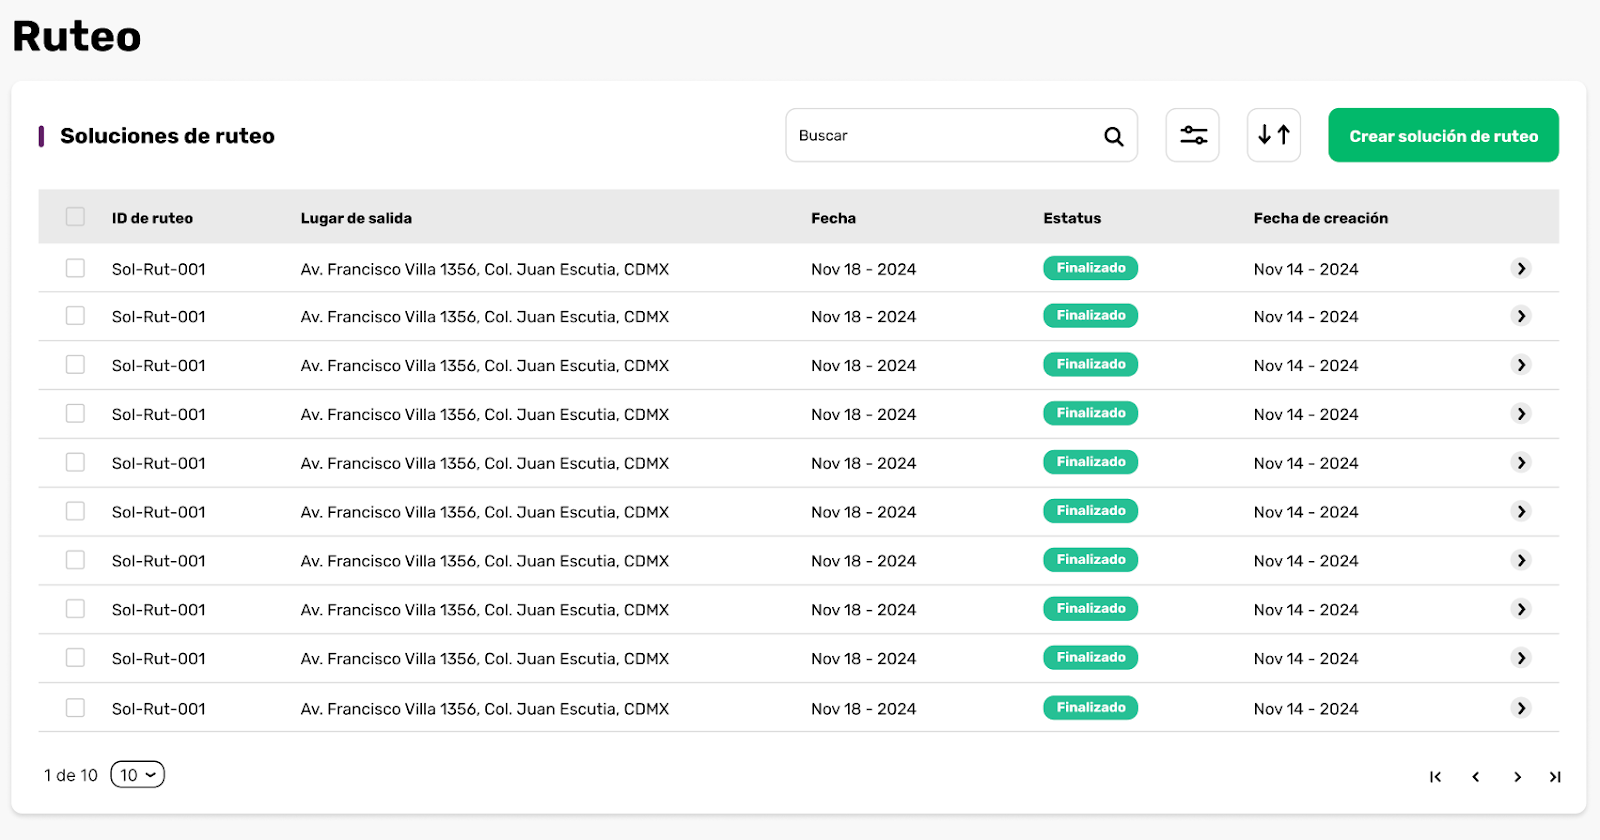Click the magnifying glass search icon

coord(1113,136)
